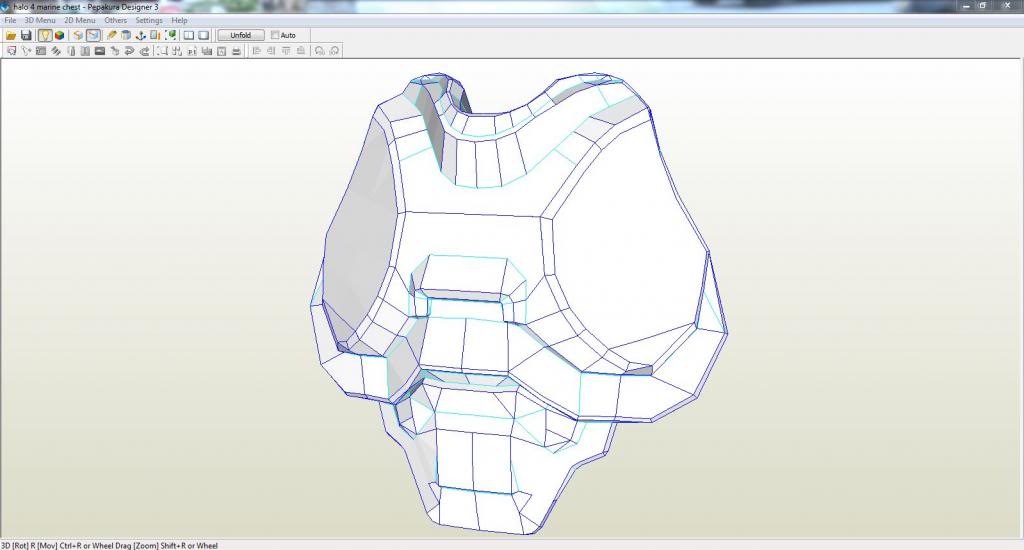This screenshot has height=550, width=1024.
Task: Click the printer icon
Action: pos(236,50)
